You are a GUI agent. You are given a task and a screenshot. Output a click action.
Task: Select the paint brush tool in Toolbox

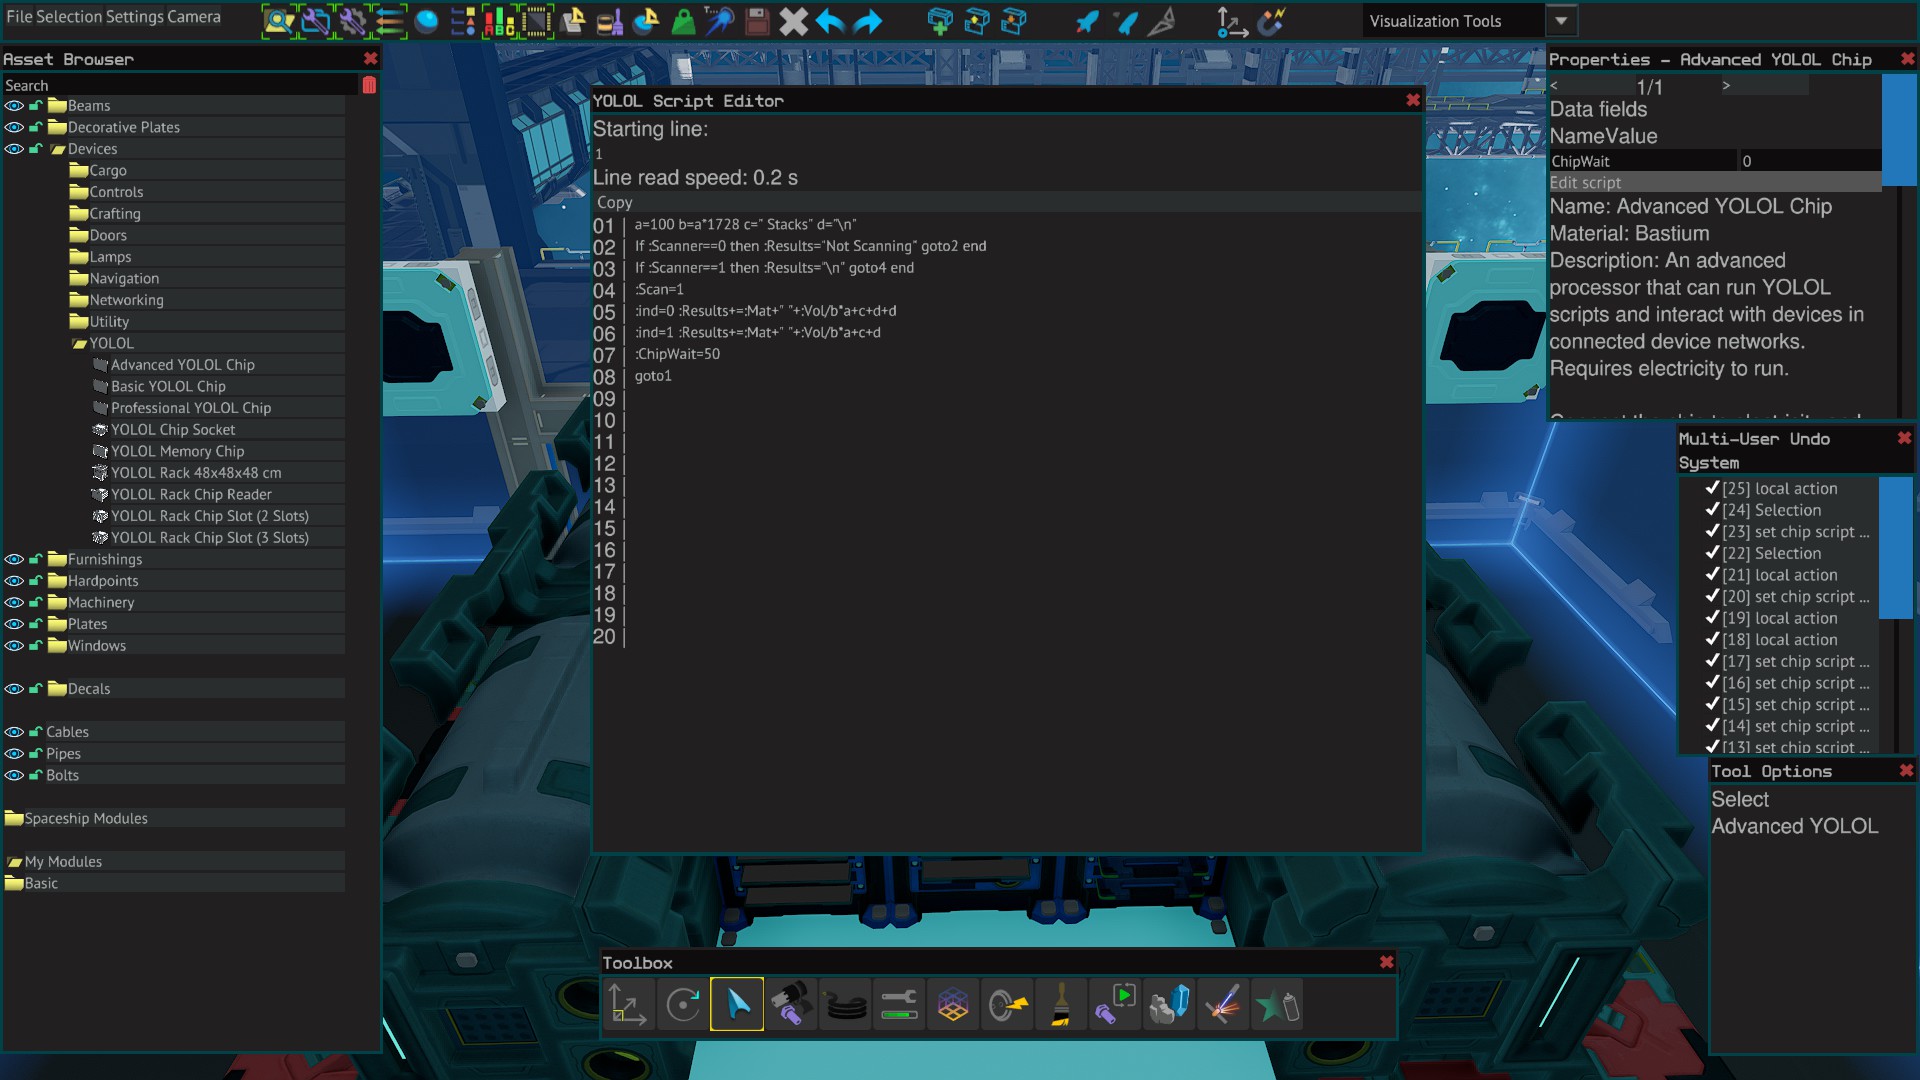(1061, 1005)
